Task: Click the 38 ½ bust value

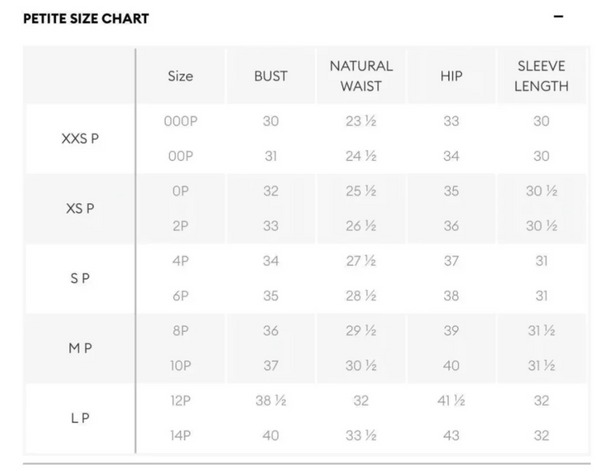Action: click(x=271, y=401)
